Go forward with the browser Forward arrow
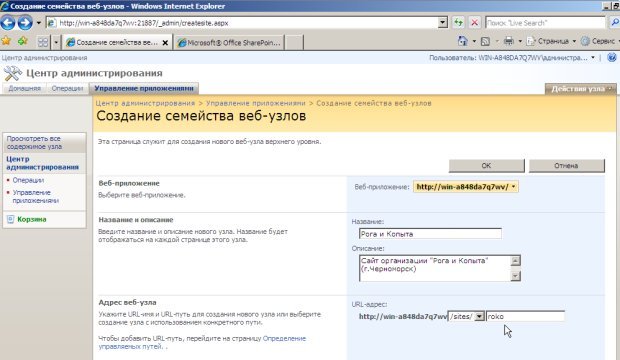 tap(25, 23)
